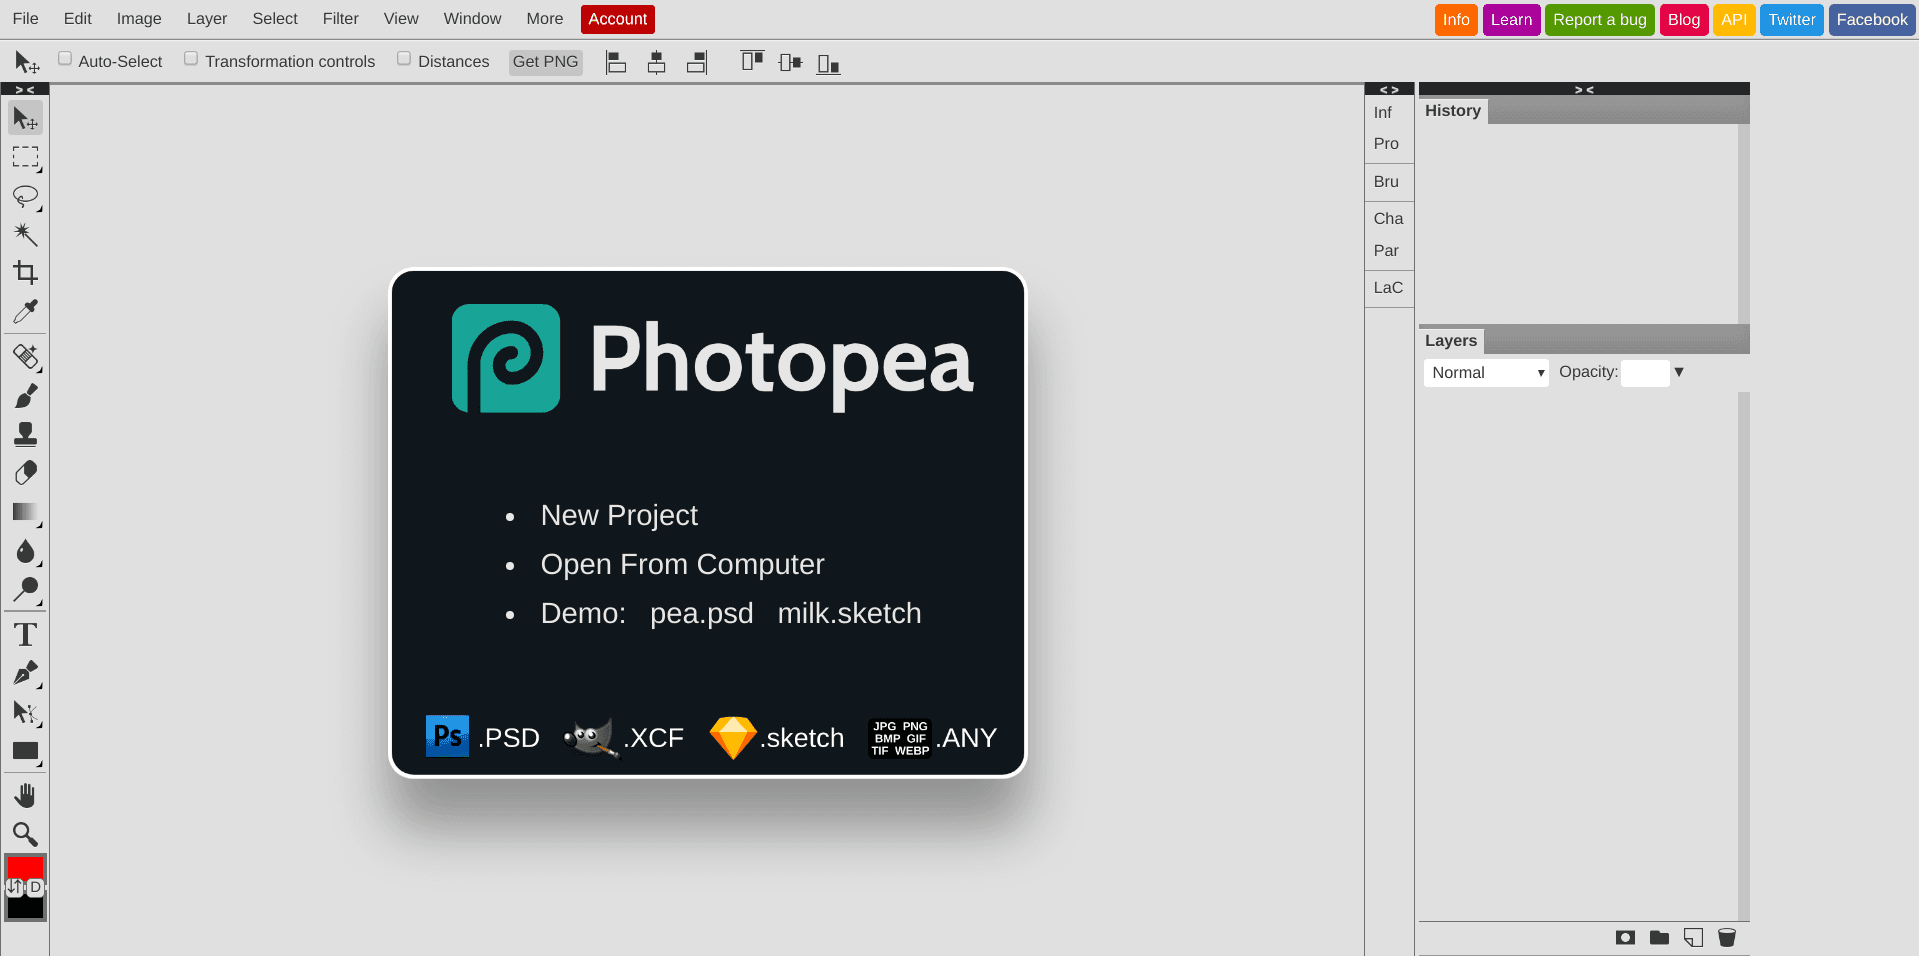1919x956 pixels.
Task: Enable the Transformation controls checkbox
Action: click(191, 59)
